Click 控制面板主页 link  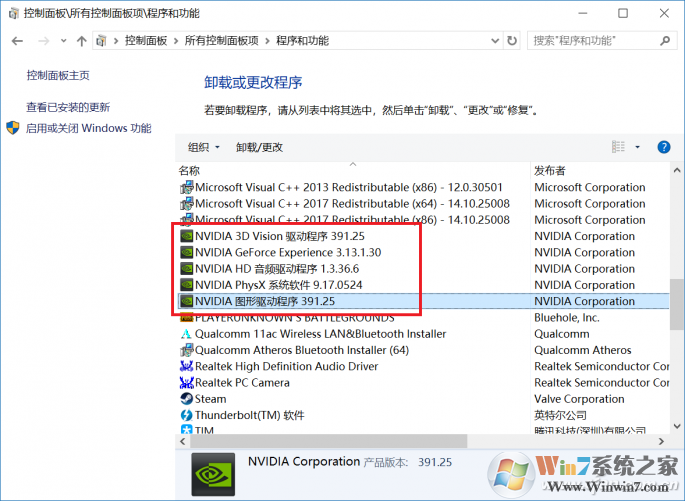tap(58, 75)
